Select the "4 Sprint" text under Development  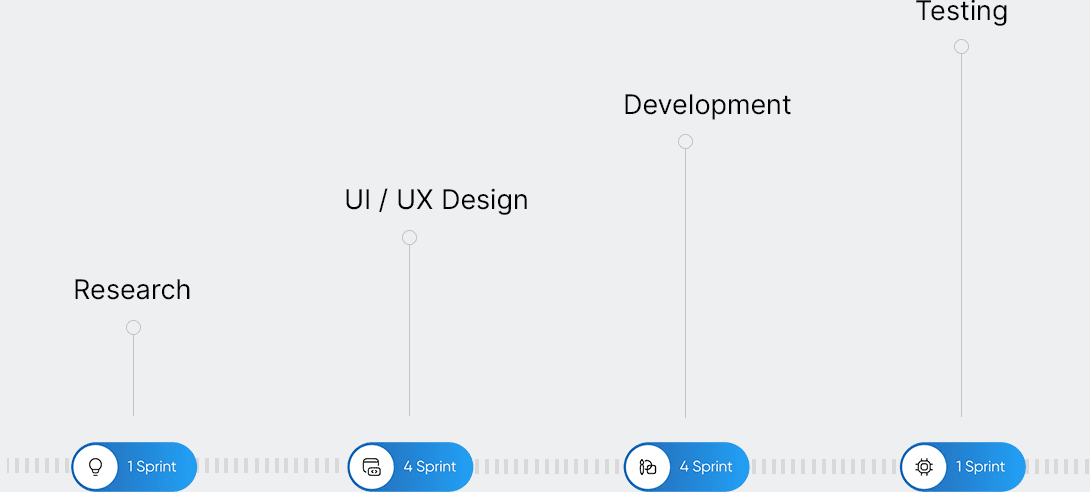[x=706, y=467]
